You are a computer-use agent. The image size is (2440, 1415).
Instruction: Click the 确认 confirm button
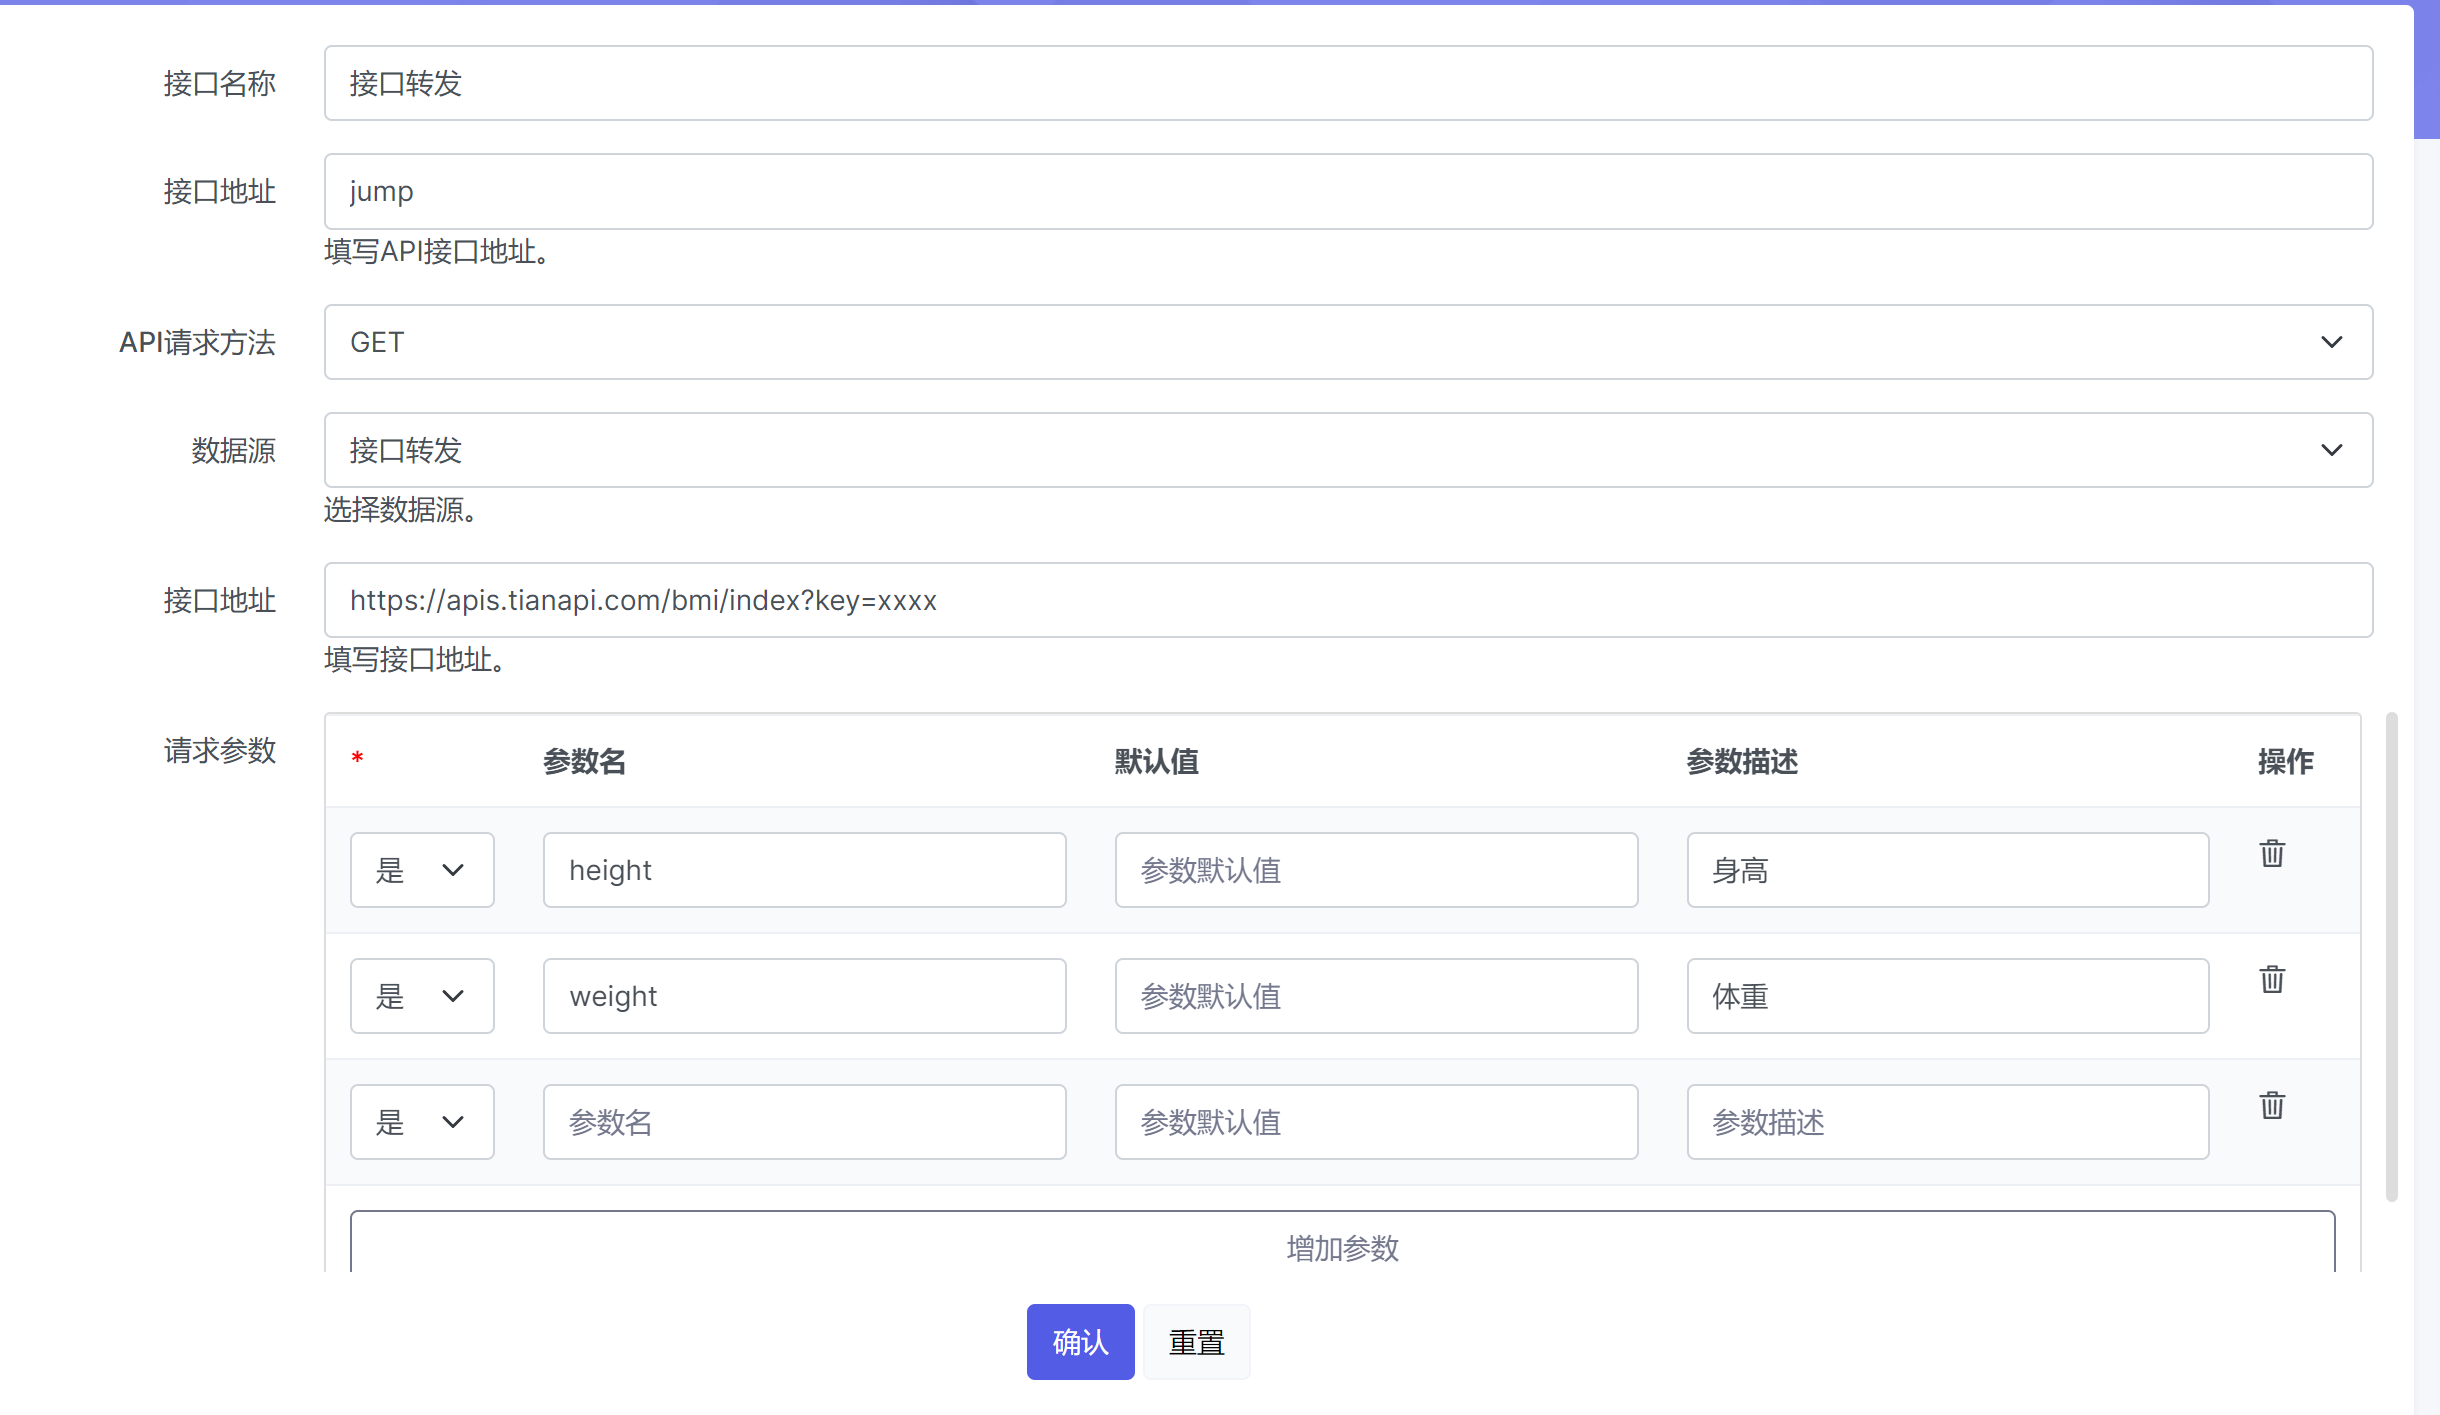[1080, 1342]
